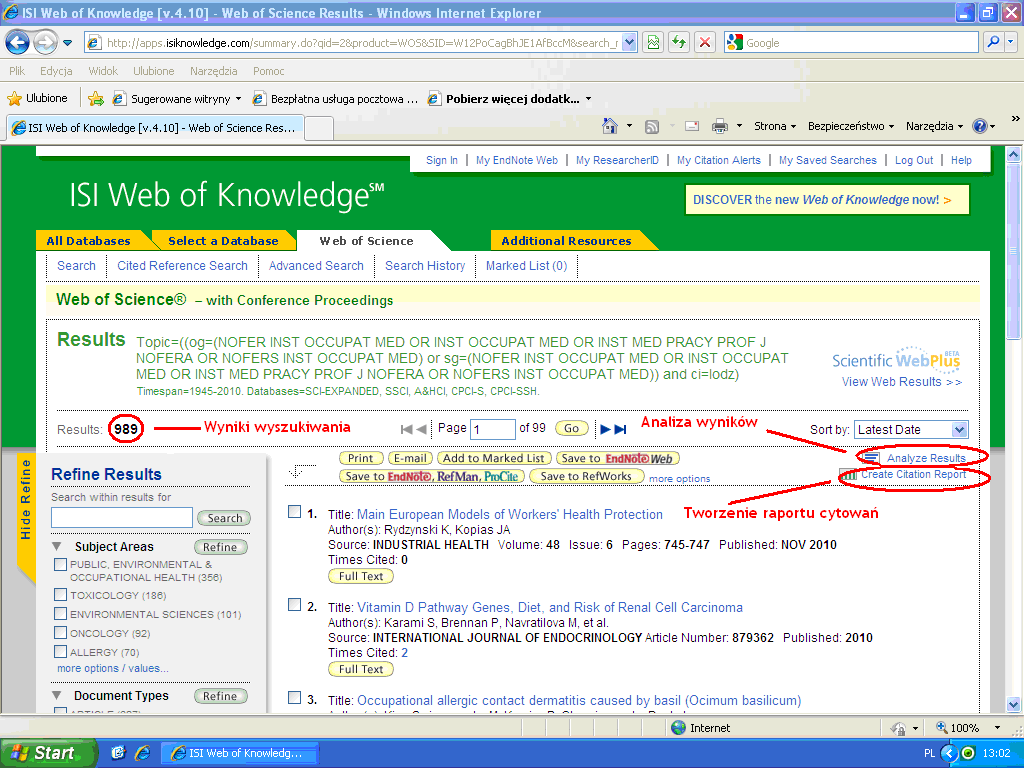Click the Save to RefWorks button
The width and height of the screenshot is (1024, 768).
586,476
